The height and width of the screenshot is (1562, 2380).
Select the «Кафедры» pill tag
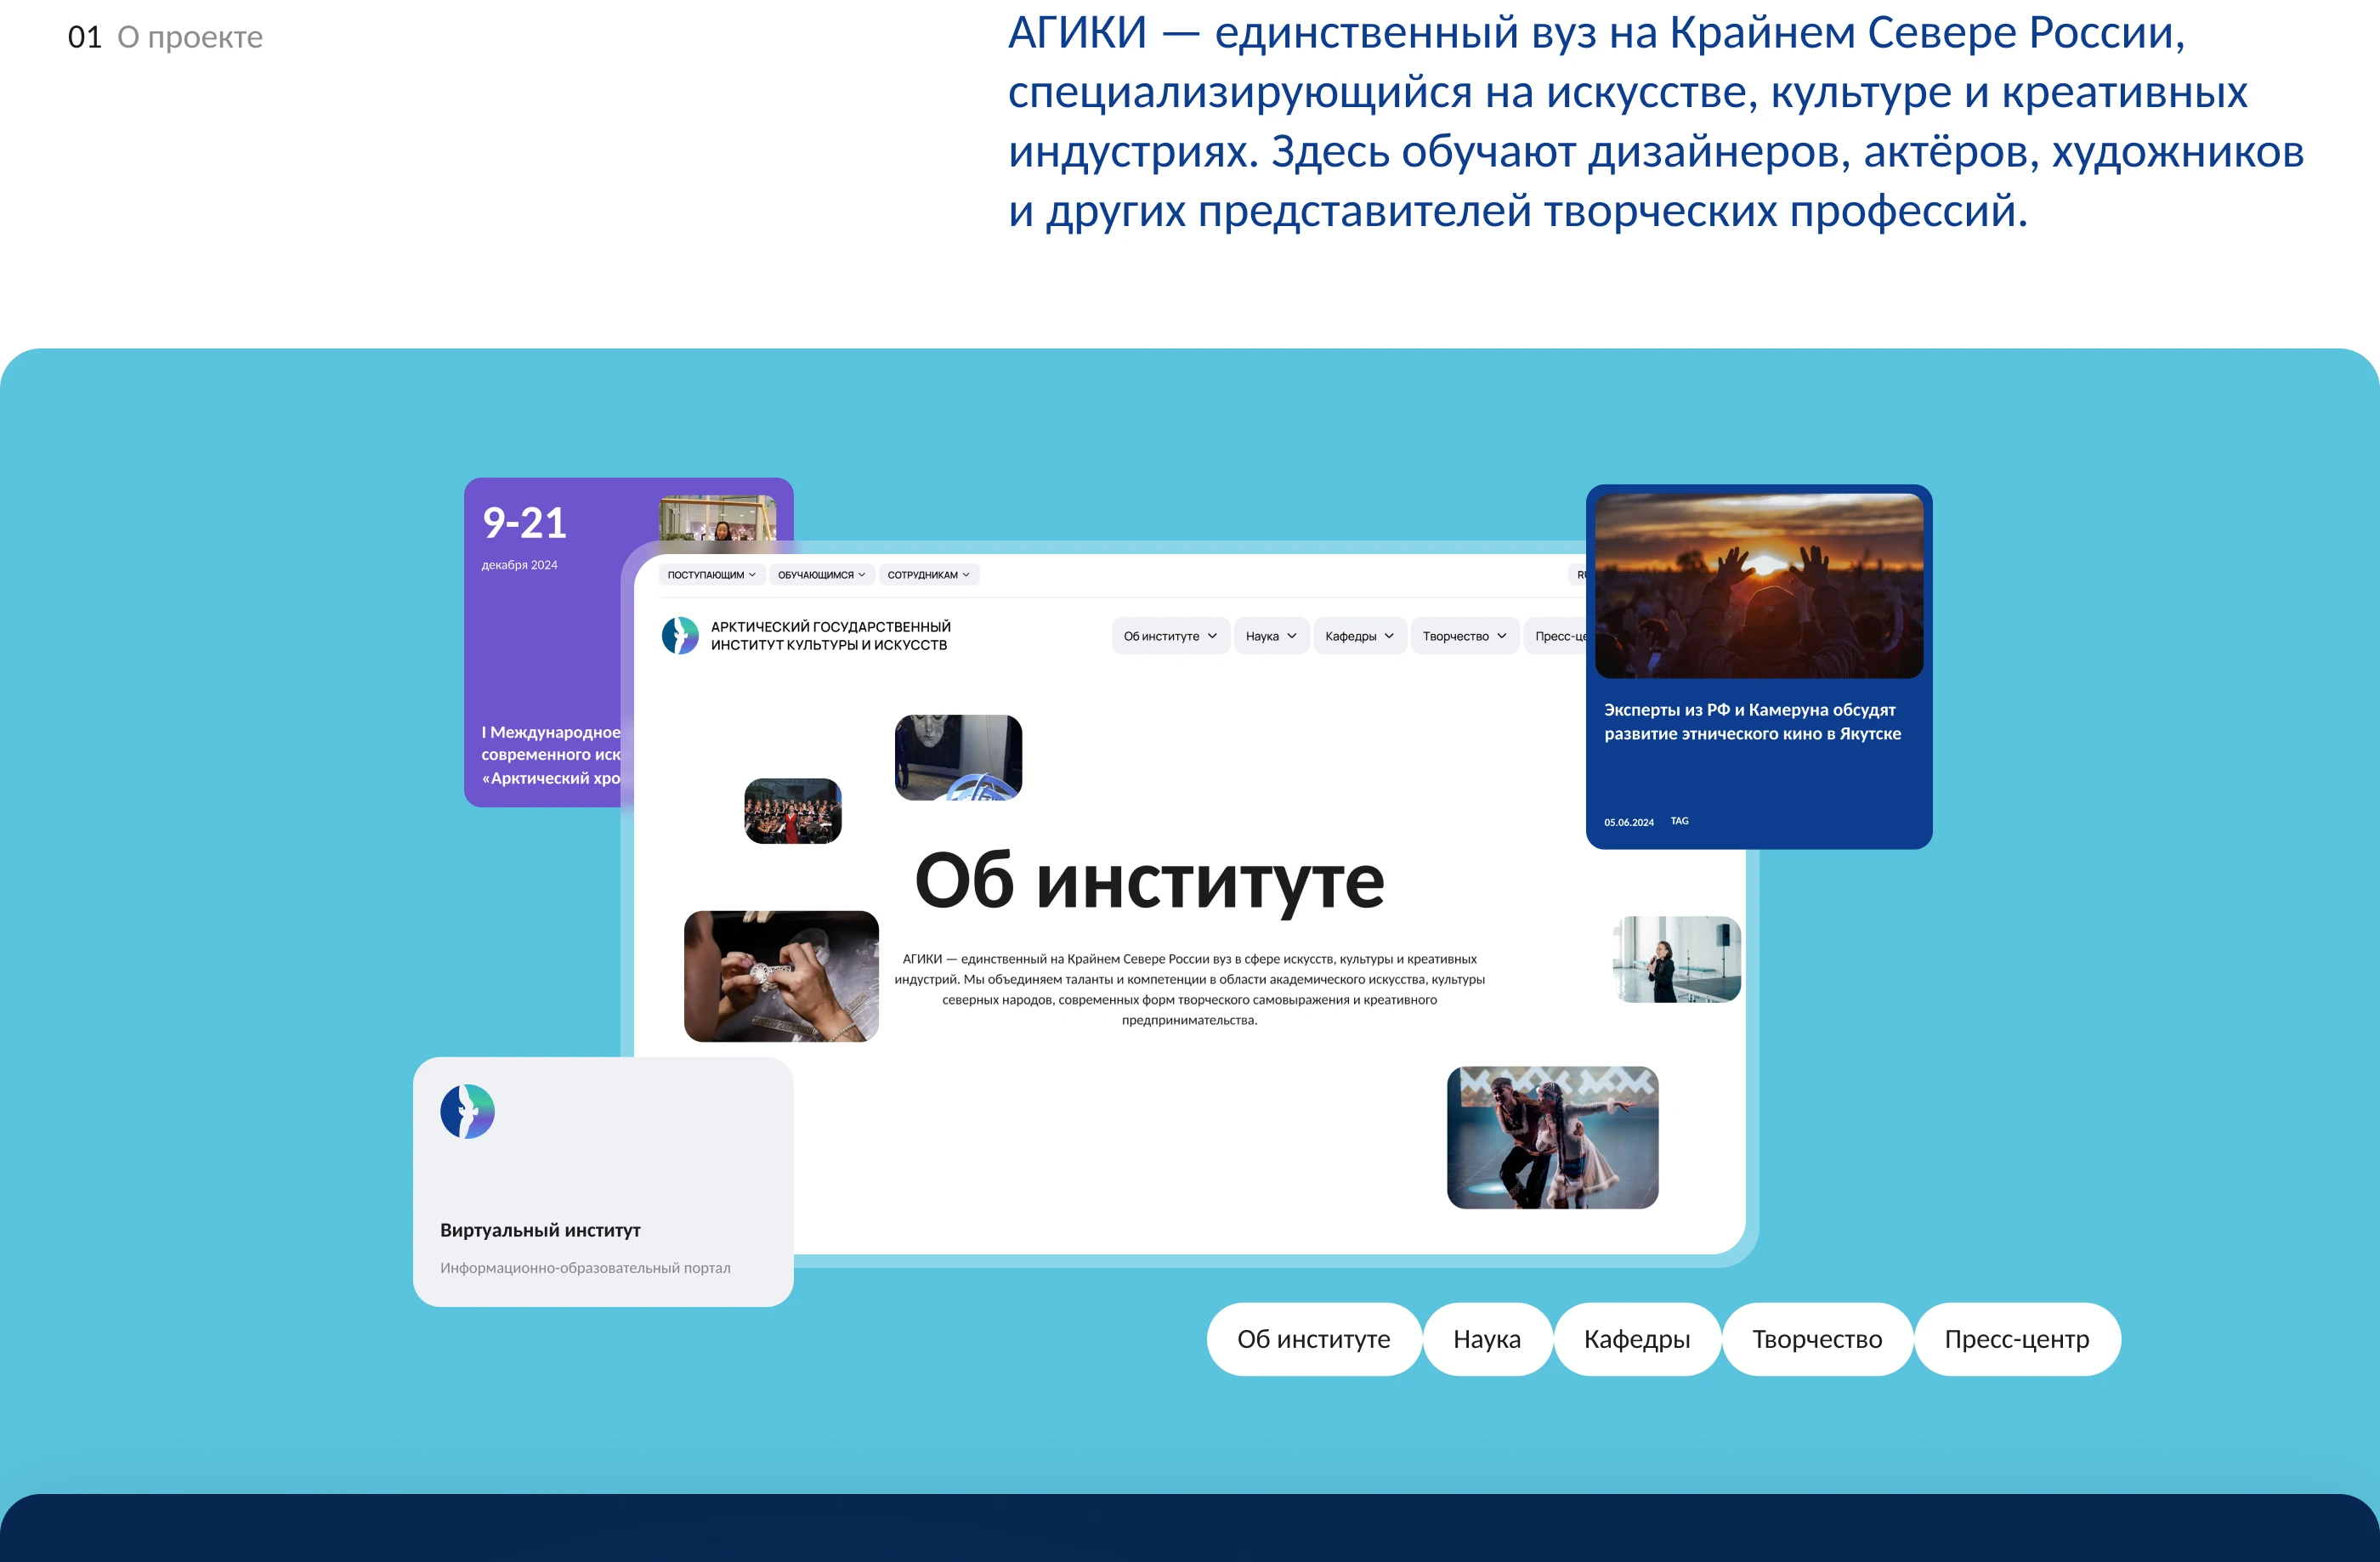click(x=1636, y=1339)
